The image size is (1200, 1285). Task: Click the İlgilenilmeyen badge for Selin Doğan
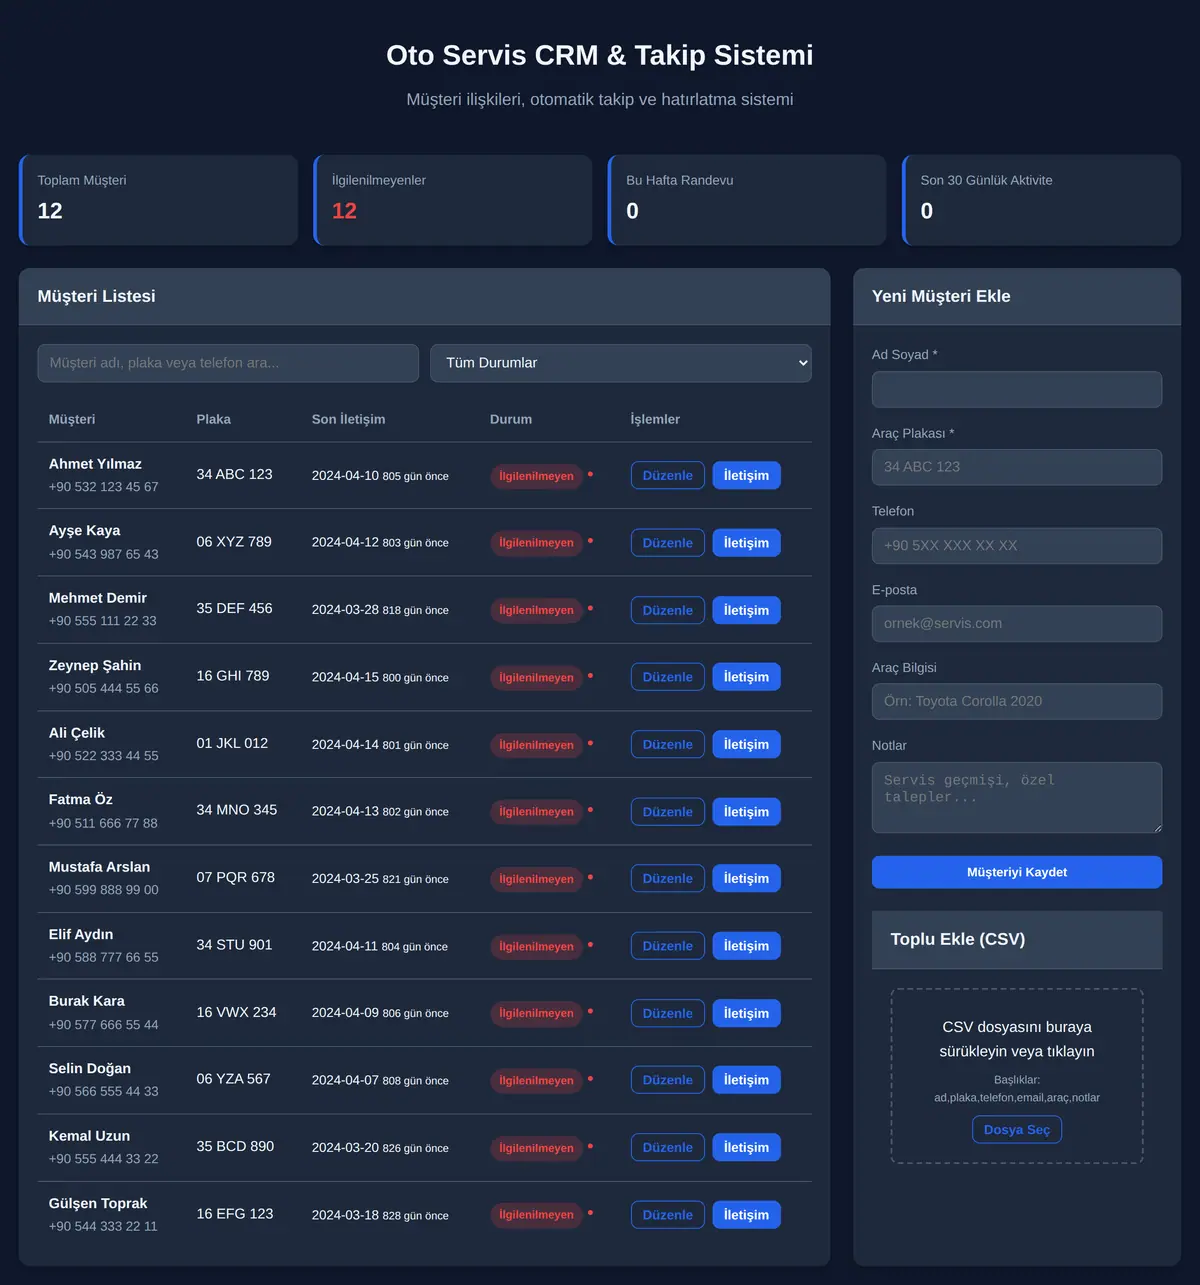click(x=537, y=1080)
